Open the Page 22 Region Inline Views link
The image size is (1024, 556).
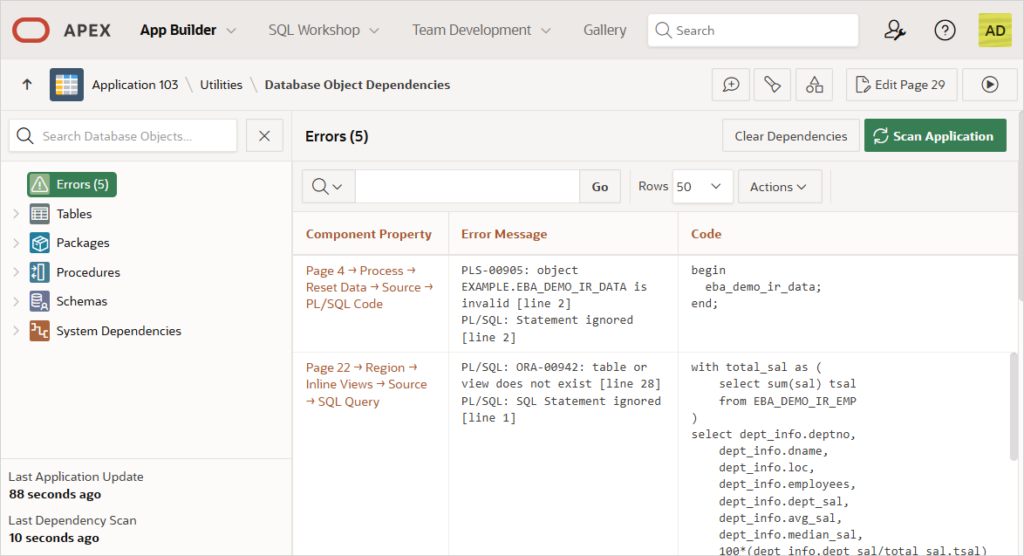pos(366,384)
